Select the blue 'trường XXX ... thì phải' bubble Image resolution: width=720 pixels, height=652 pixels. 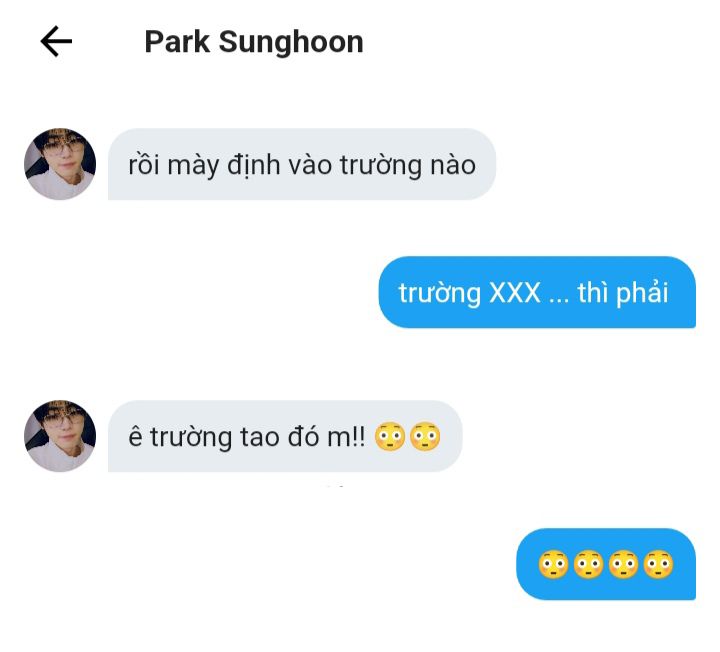(537, 292)
